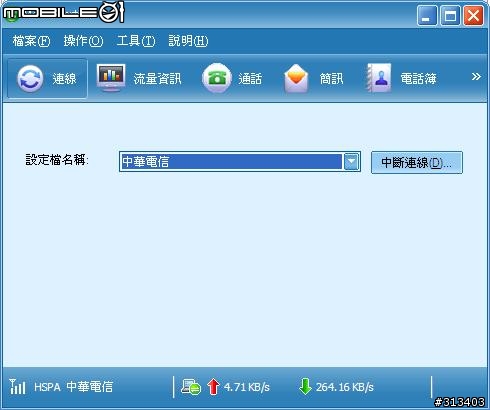Open the 流量資訊 statistics monitor icon

pyautogui.click(x=111, y=78)
